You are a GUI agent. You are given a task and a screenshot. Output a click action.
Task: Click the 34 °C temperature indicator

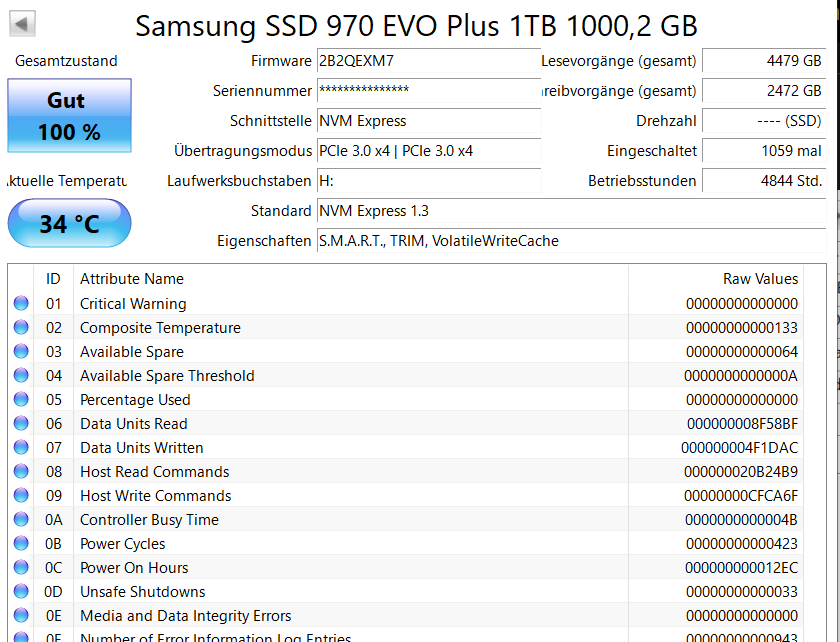pyautogui.click(x=69, y=223)
